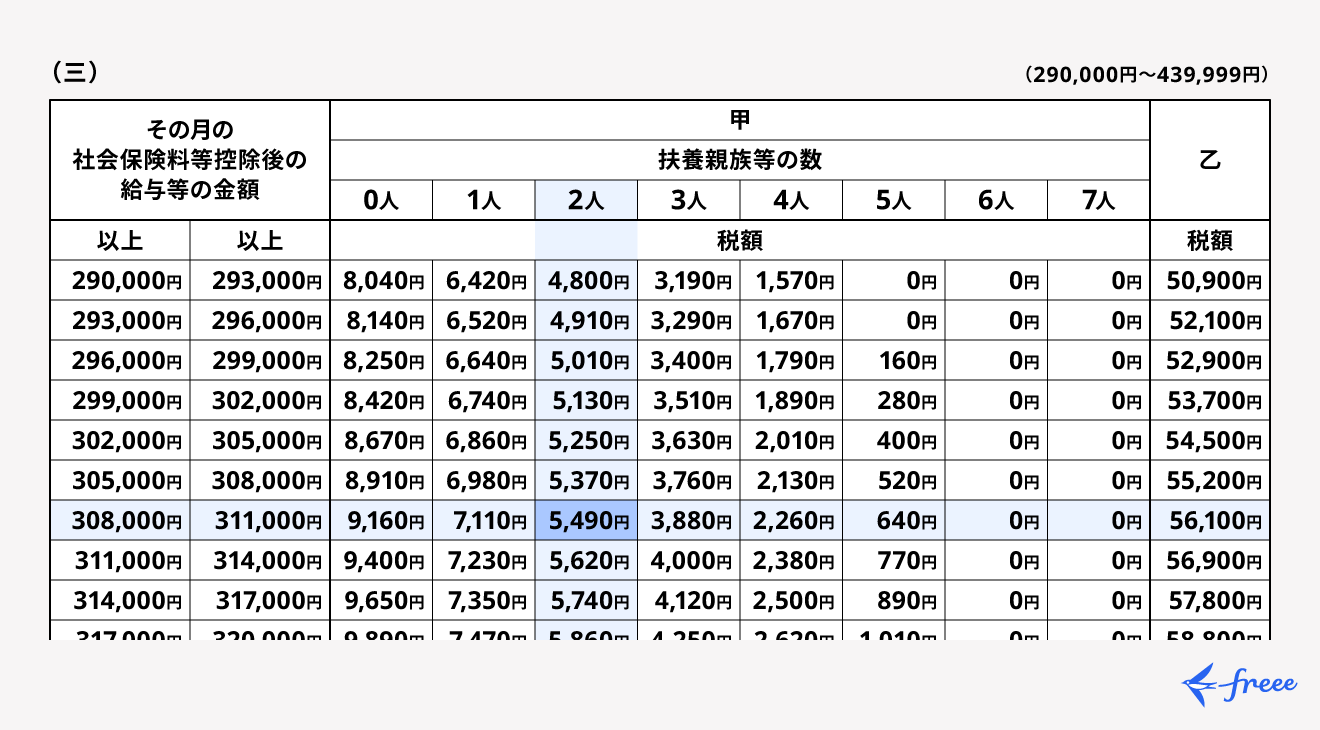Click the 2,500円 tax cell
This screenshot has height=730, width=1320.
pos(791,600)
